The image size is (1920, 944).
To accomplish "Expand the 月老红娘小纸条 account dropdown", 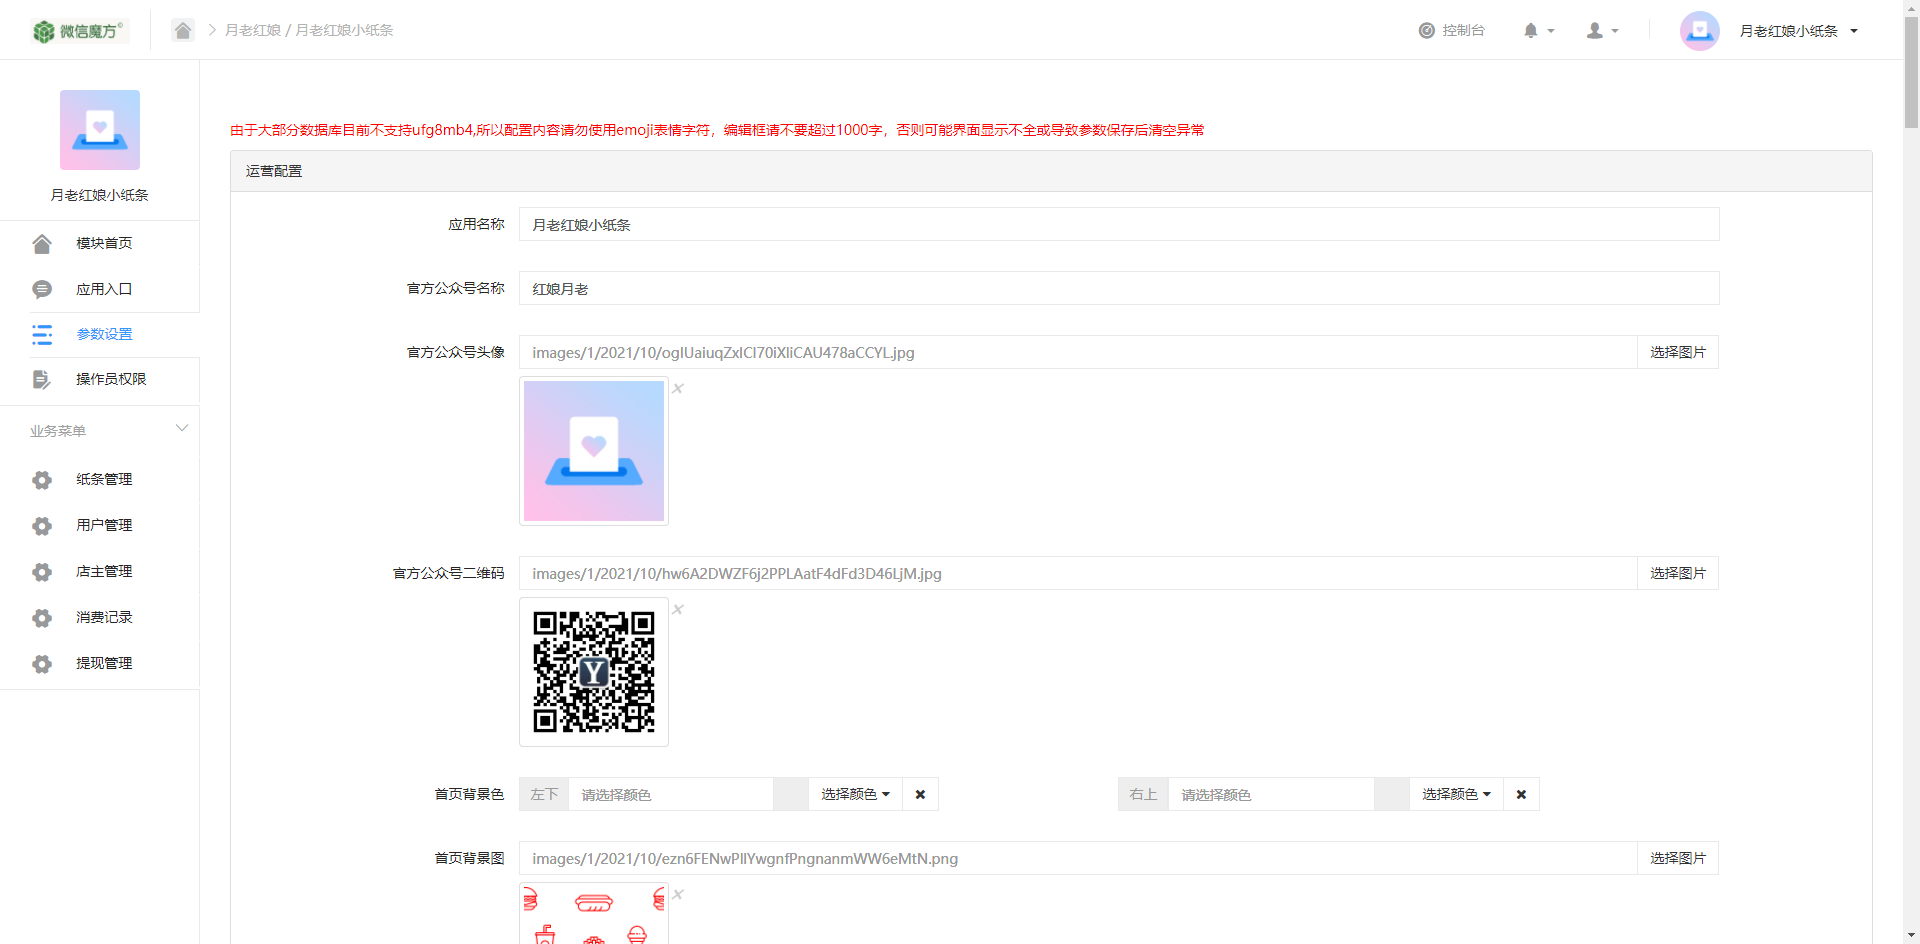I will [1798, 31].
